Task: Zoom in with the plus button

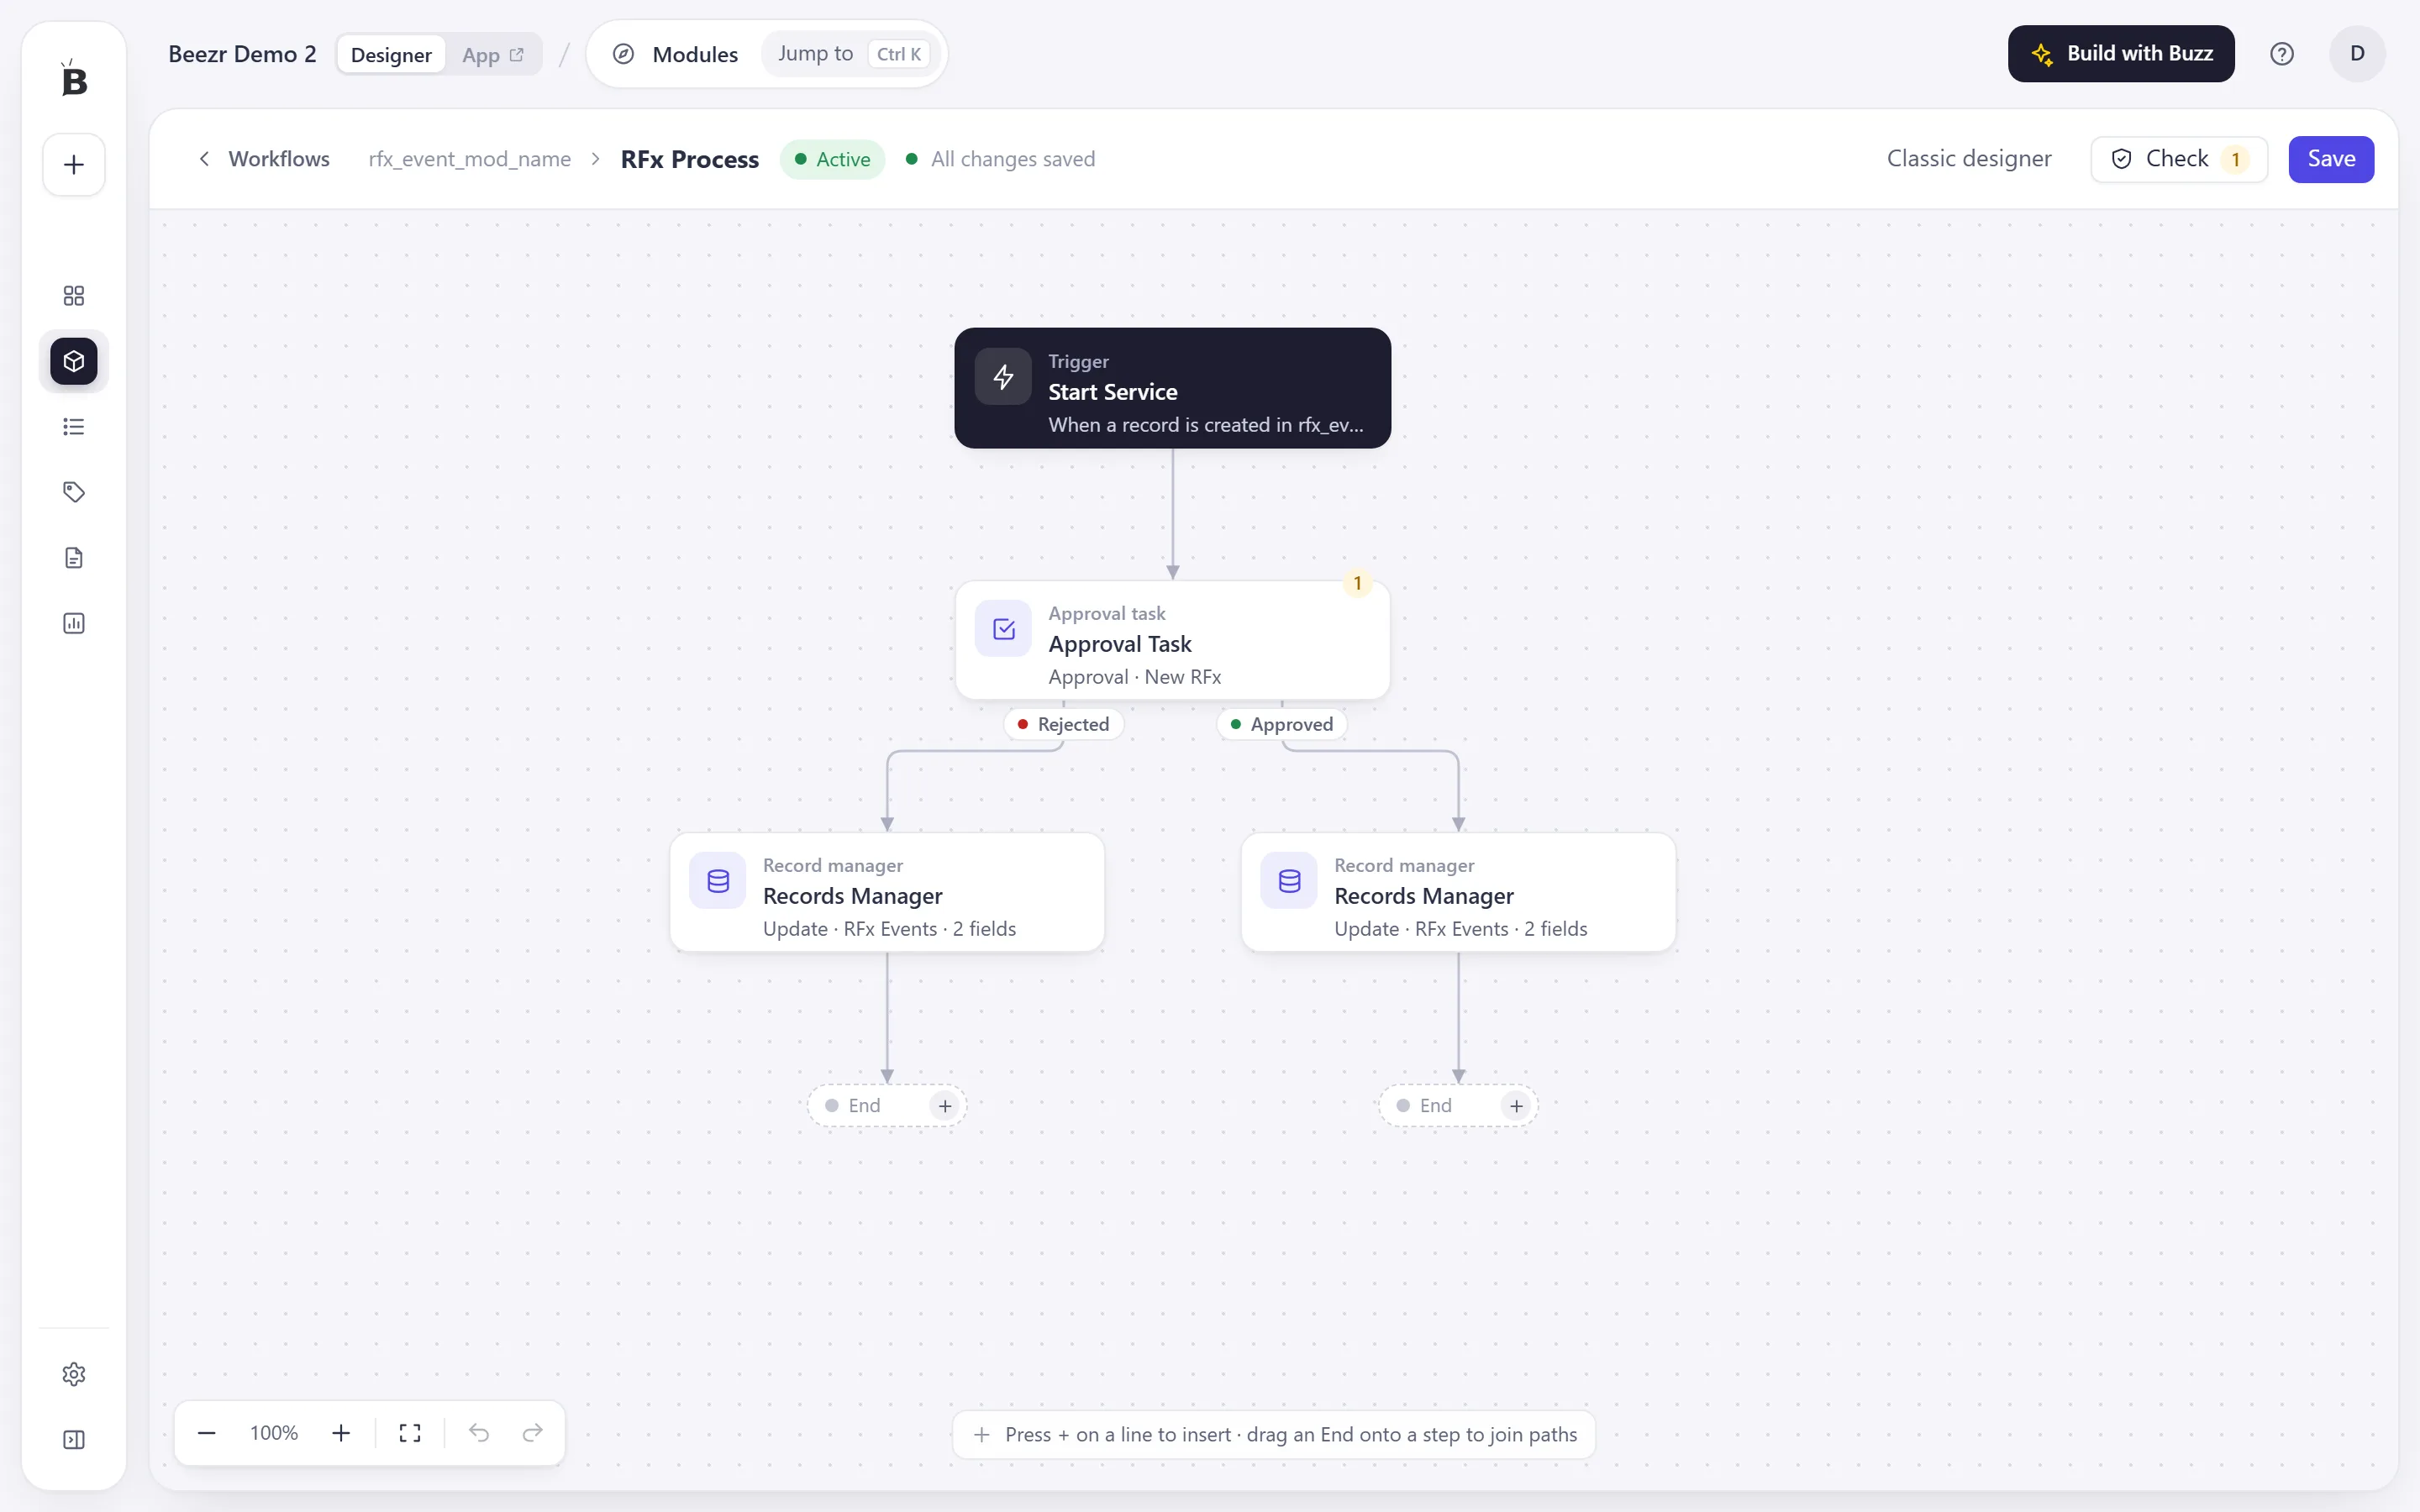Action: (x=341, y=1433)
